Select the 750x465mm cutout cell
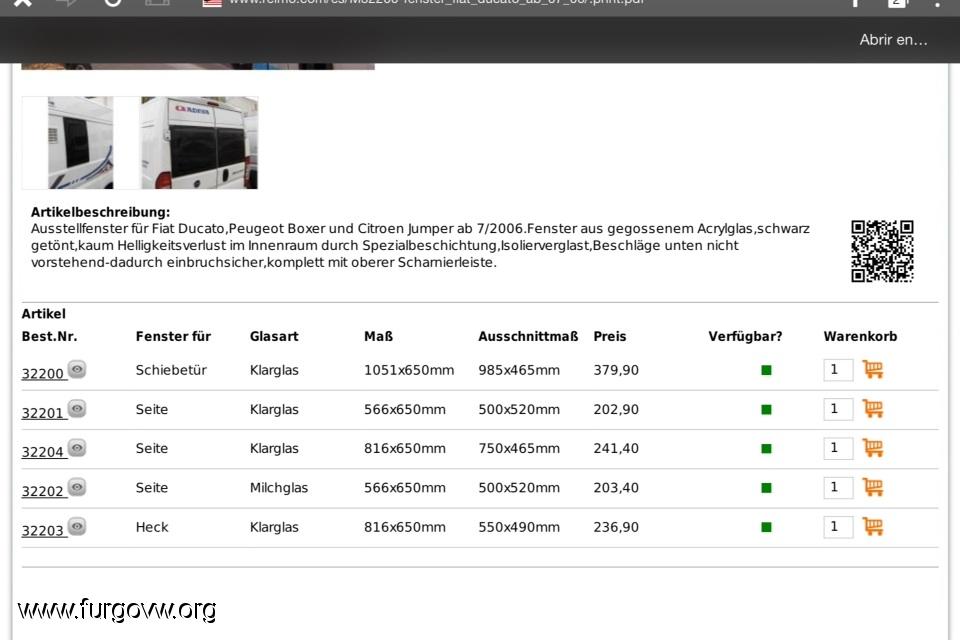 (519, 448)
